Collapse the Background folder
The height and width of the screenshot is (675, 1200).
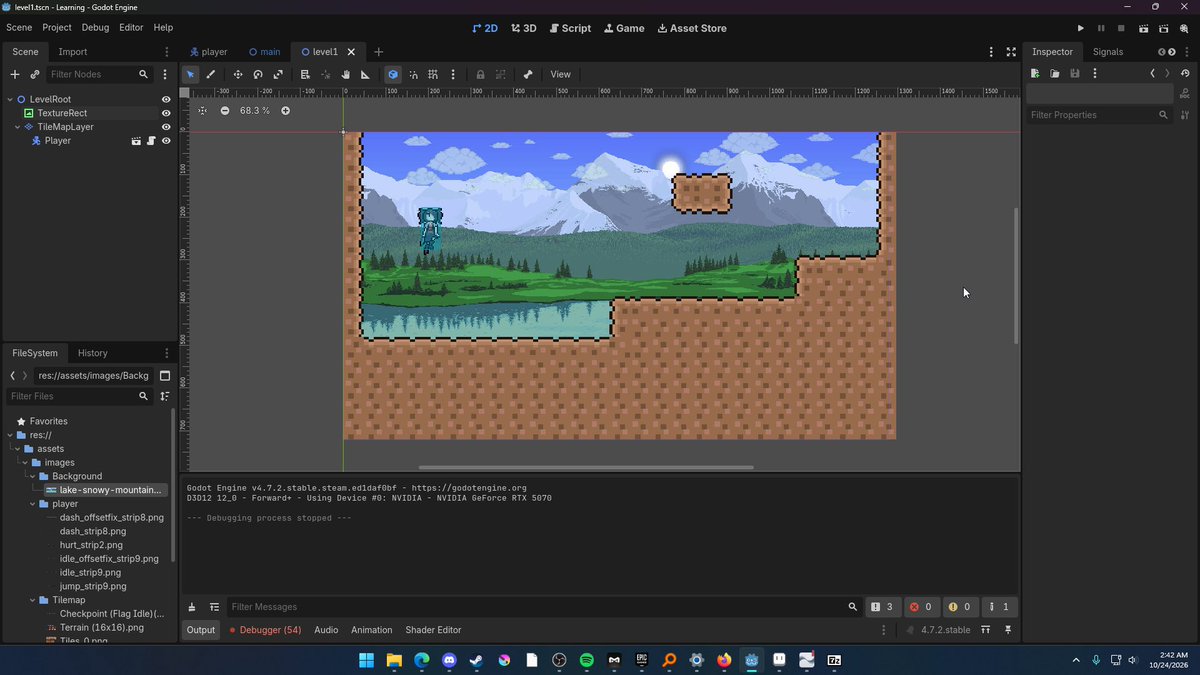[33, 476]
